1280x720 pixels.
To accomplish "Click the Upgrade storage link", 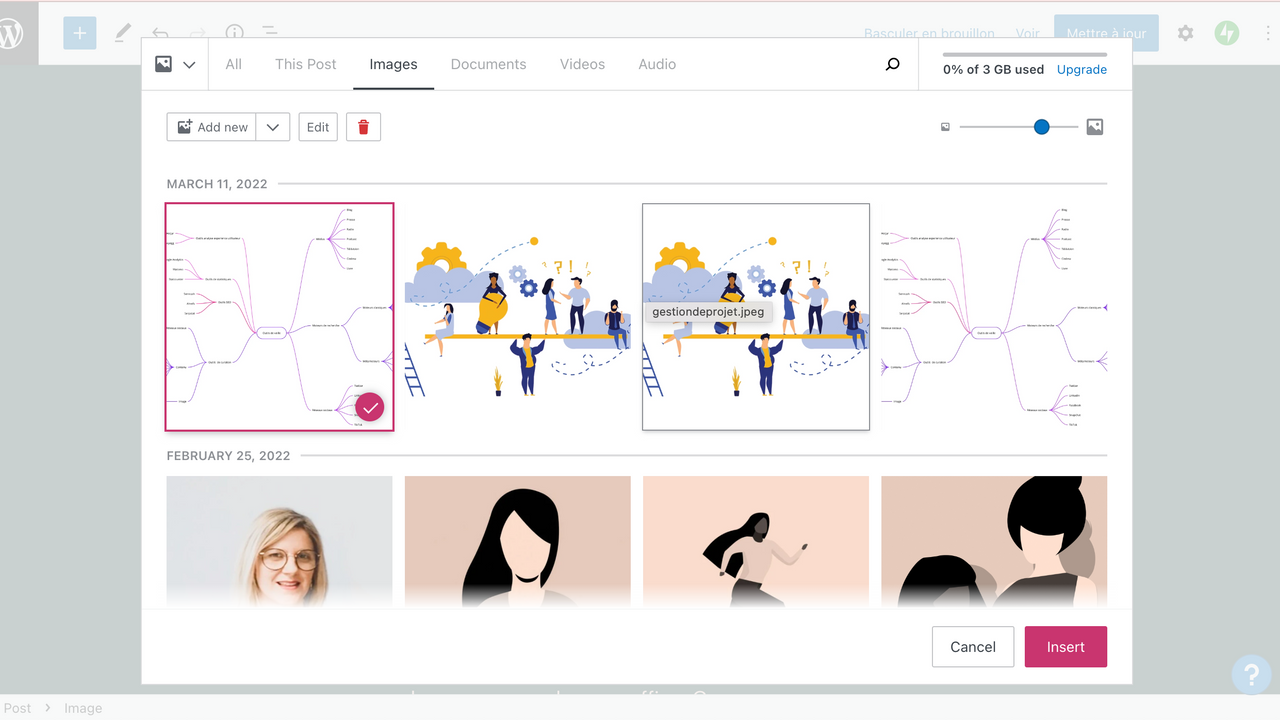I will [1081, 69].
